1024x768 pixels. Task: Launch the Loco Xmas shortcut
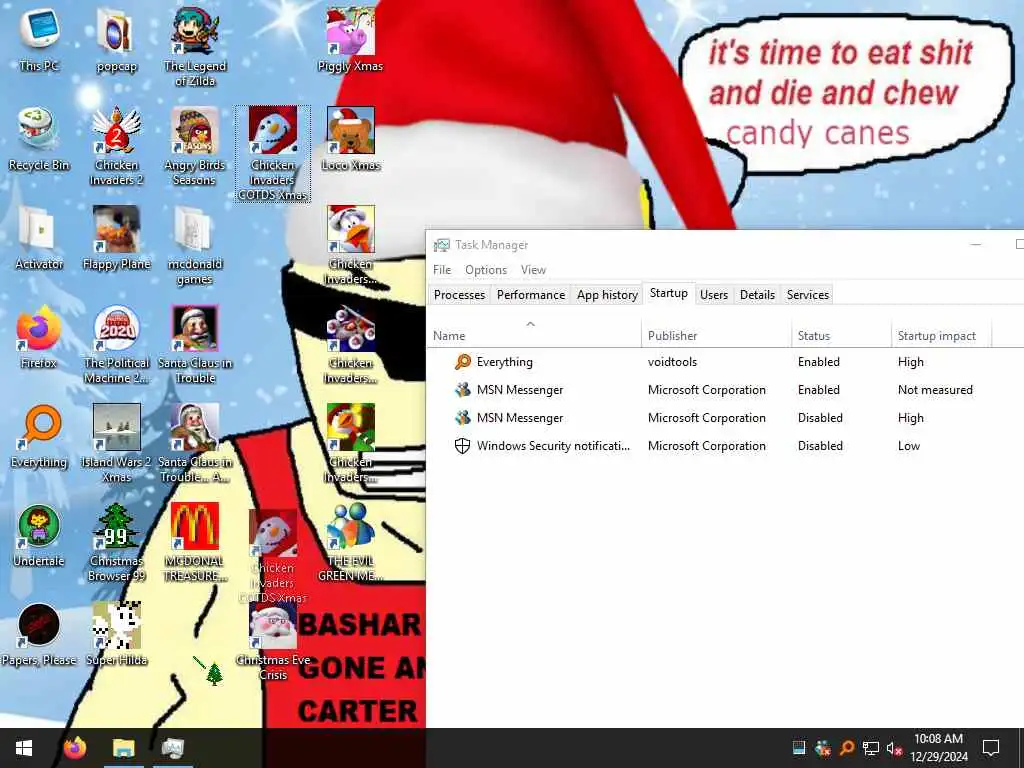(x=351, y=139)
